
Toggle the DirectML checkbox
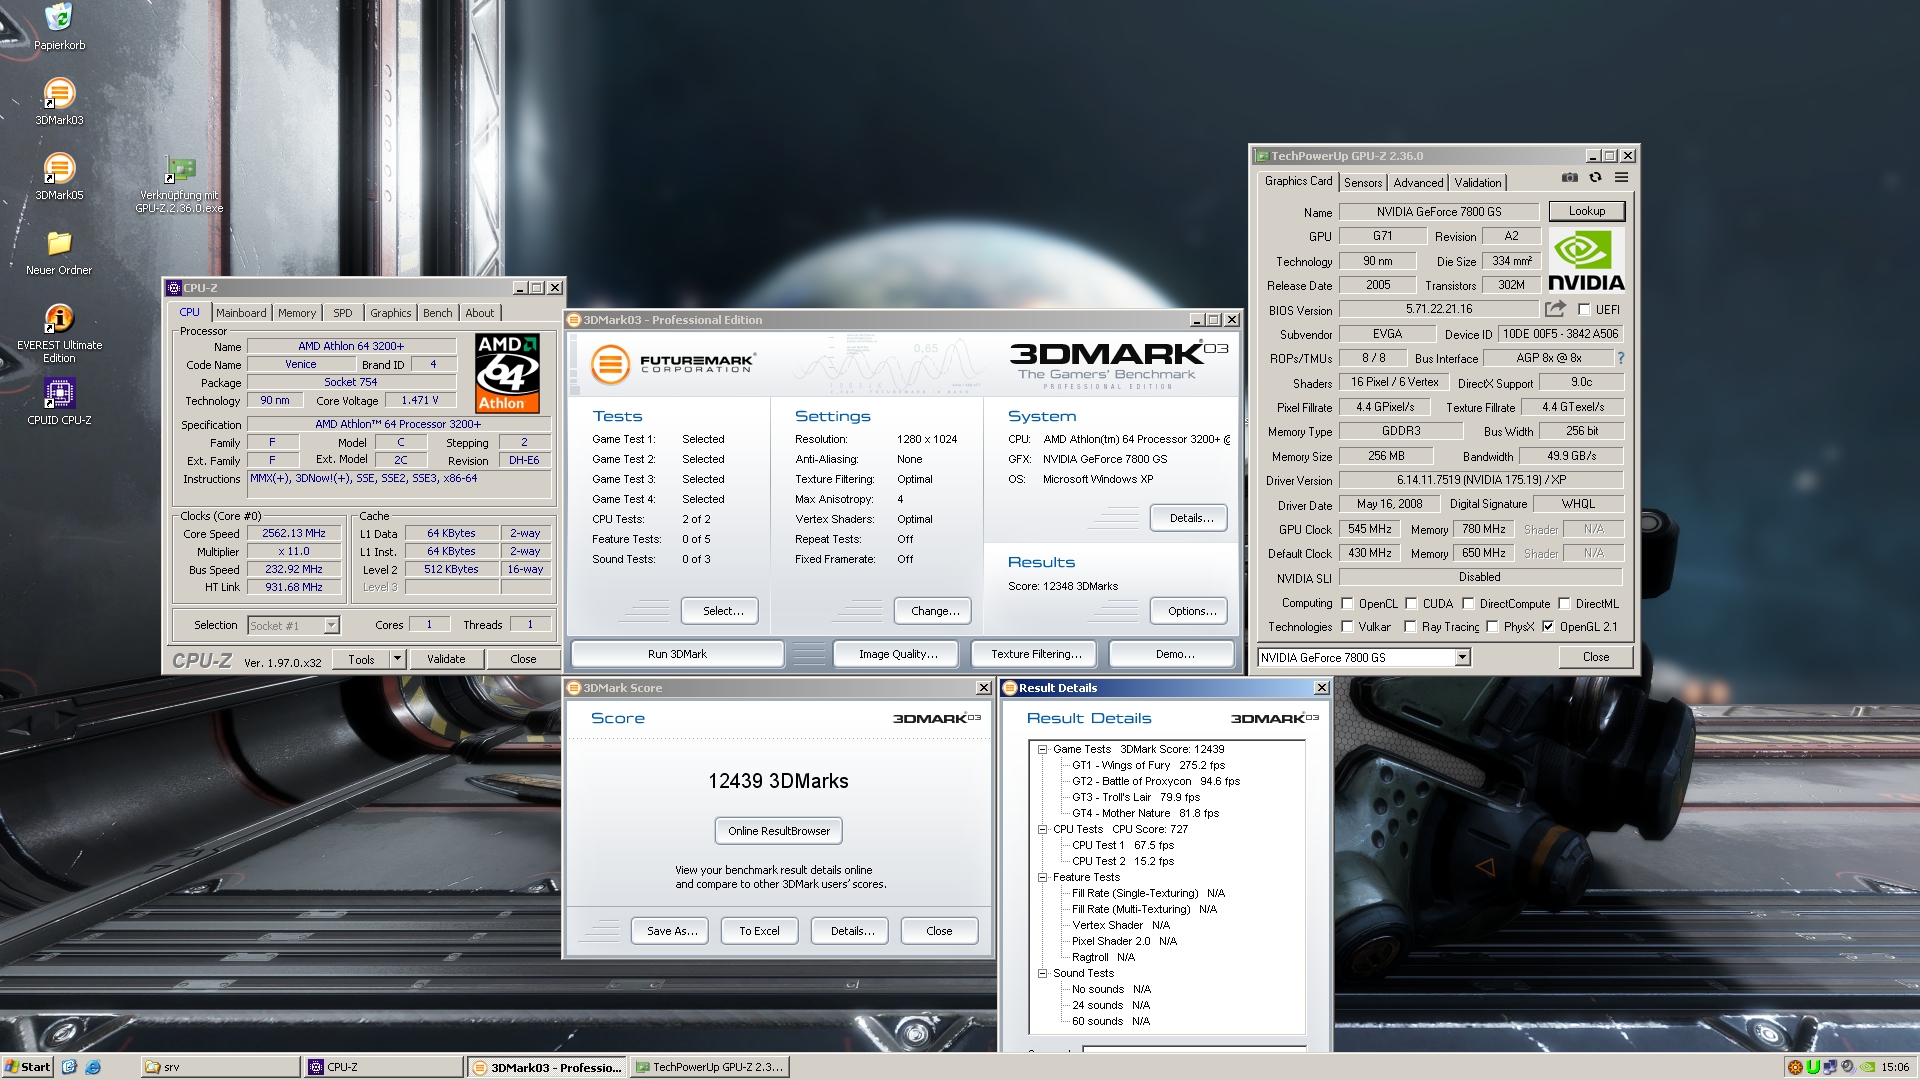point(1564,604)
